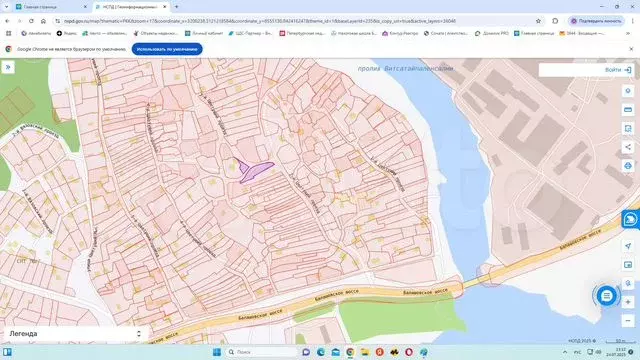
Task: Open the 'Личный кабинет' bookmark
Action: coord(204,33)
